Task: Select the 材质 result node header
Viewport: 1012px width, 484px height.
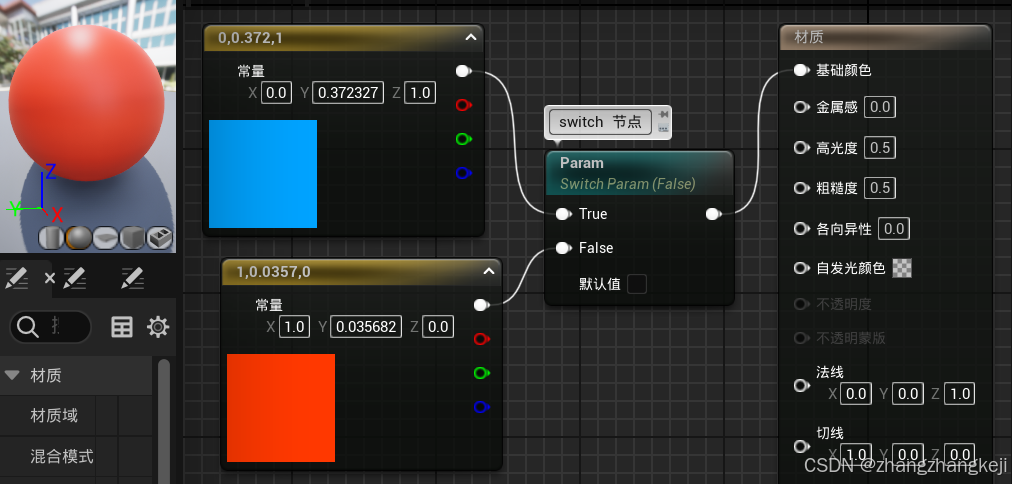Action: click(x=886, y=37)
